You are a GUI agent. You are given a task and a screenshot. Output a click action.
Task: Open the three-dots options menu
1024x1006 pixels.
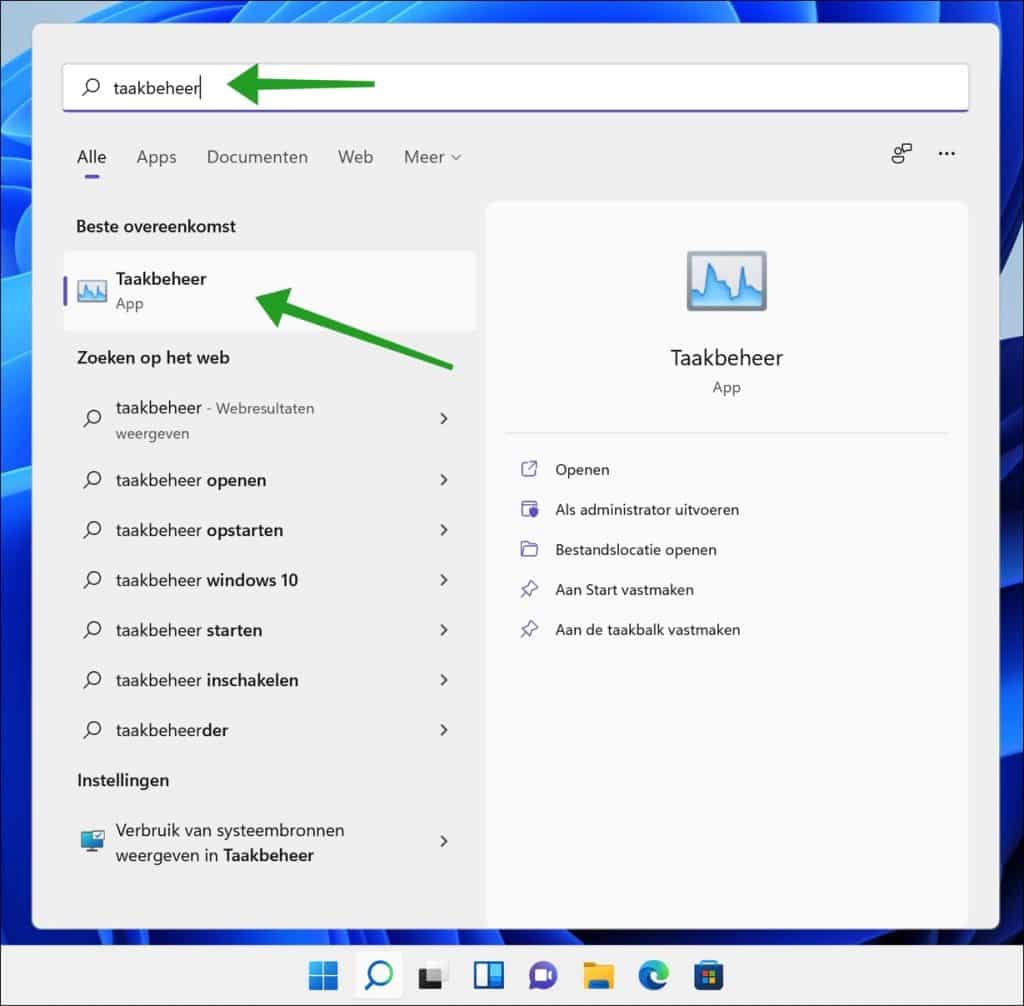(x=946, y=154)
